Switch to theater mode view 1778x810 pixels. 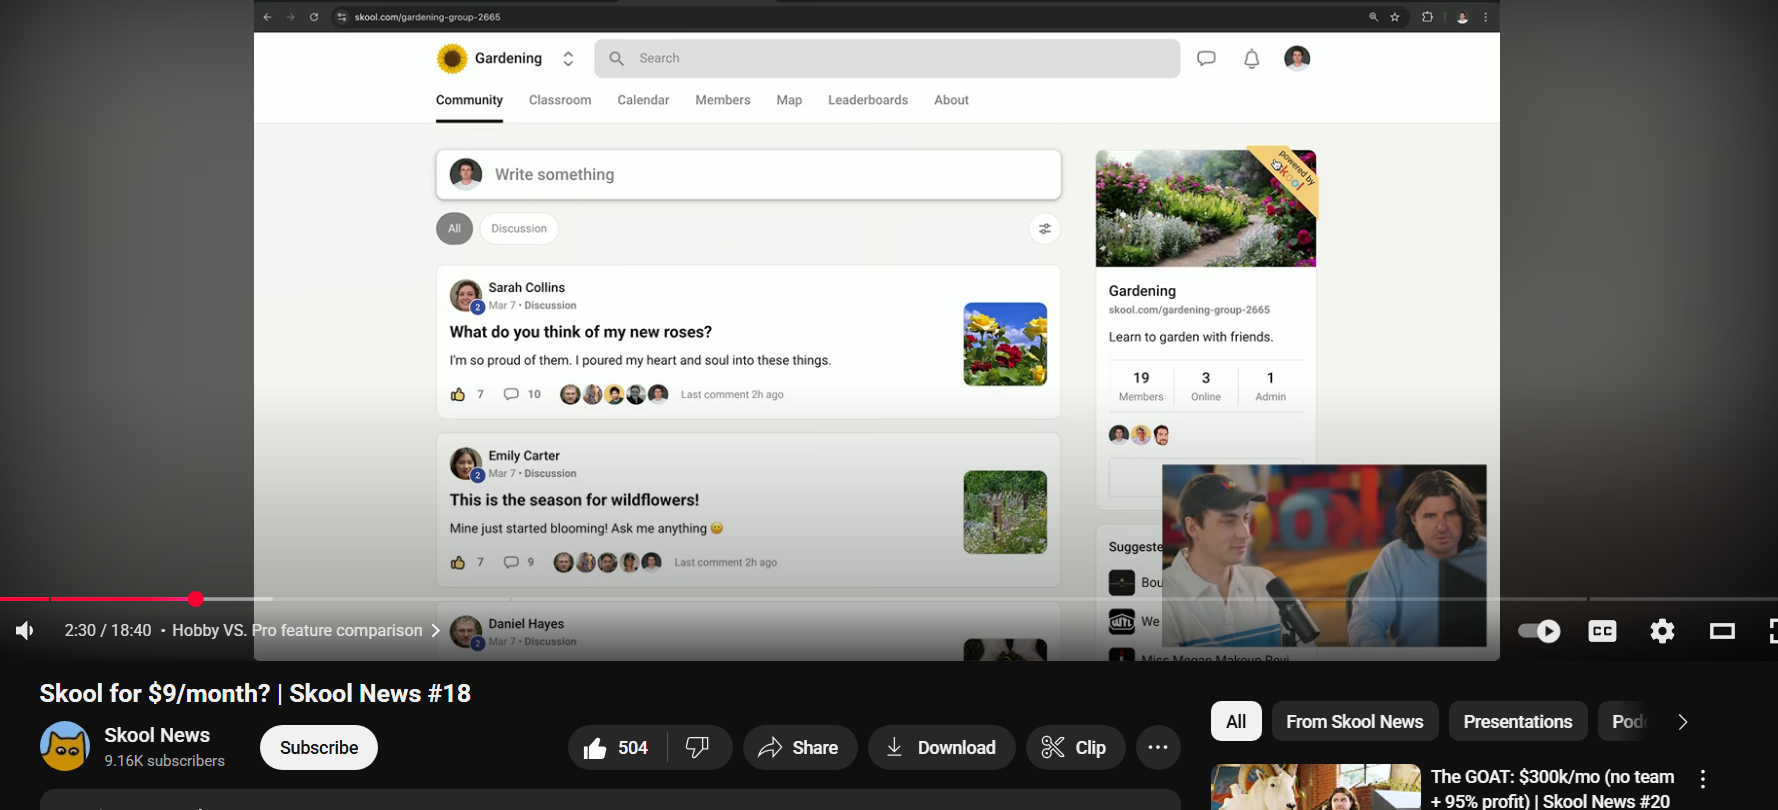pos(1722,631)
